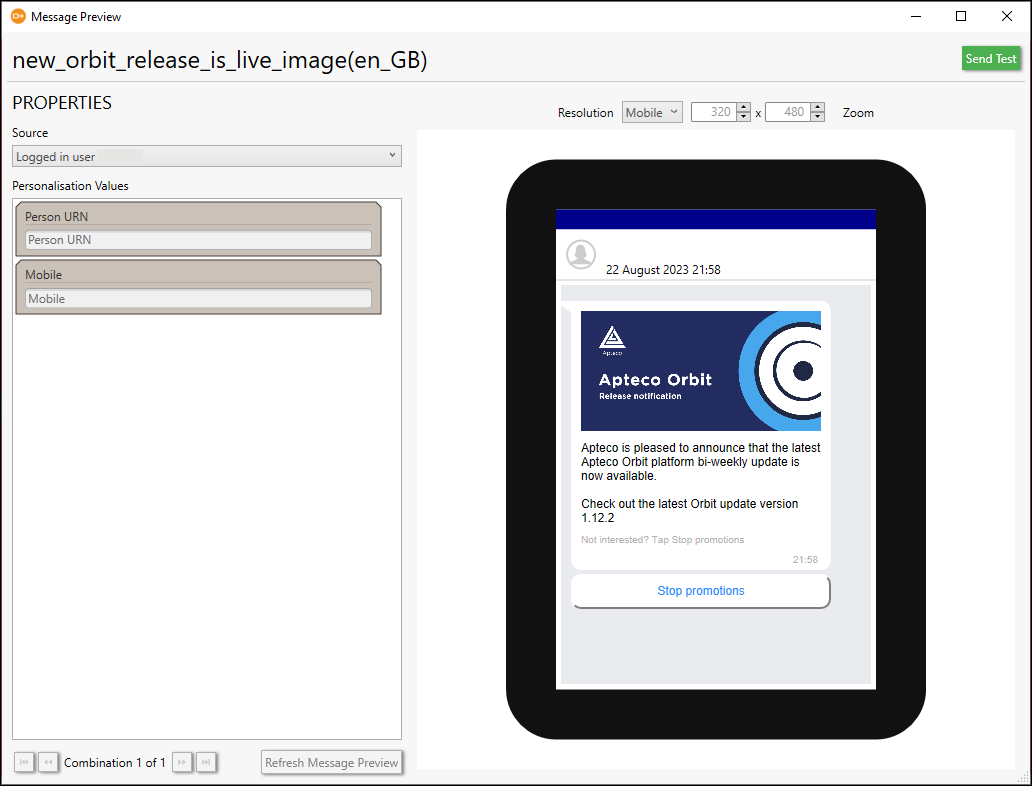Focus the Person URN input field

(198, 240)
